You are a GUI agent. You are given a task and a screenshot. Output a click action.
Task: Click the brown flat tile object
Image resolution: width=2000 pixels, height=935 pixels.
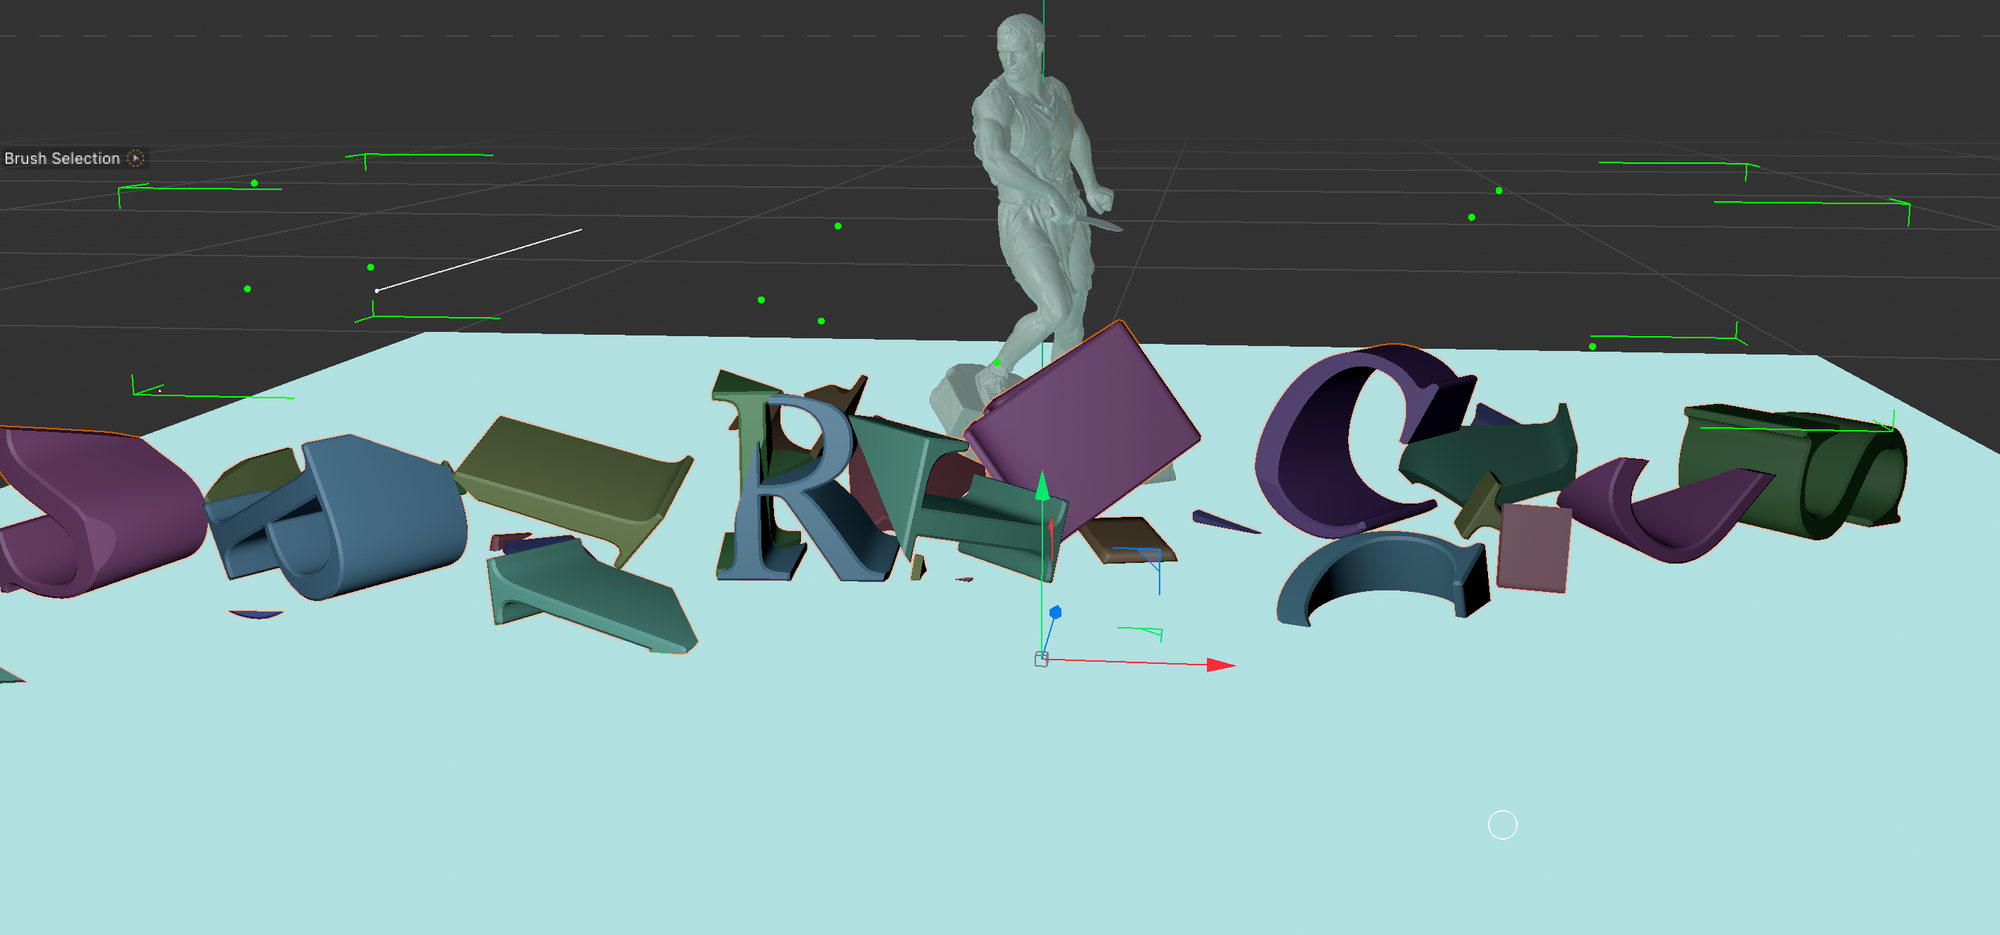[1125, 538]
